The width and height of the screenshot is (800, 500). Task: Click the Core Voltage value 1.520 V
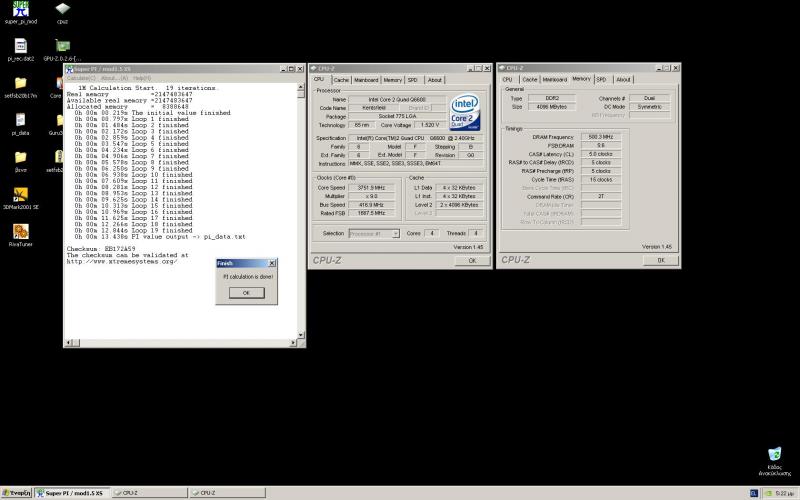coord(430,125)
